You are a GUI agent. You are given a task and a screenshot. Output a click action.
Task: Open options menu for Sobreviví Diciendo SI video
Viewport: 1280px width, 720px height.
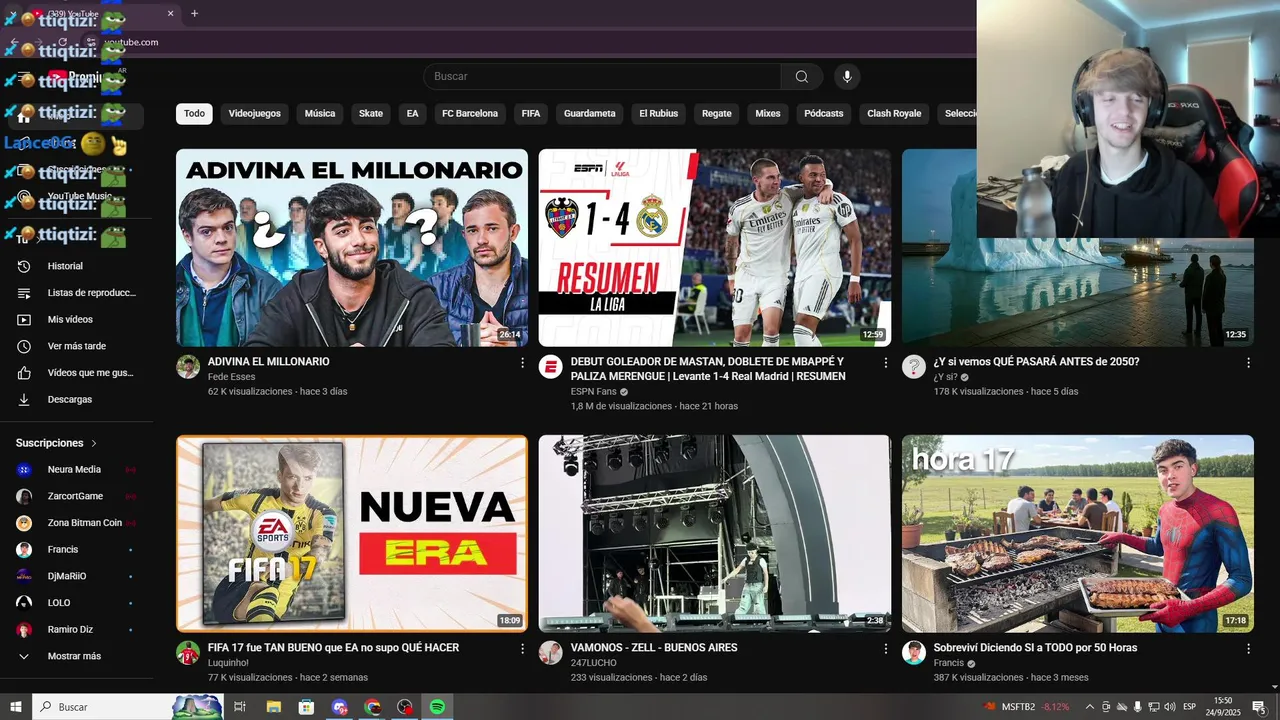(x=1248, y=649)
